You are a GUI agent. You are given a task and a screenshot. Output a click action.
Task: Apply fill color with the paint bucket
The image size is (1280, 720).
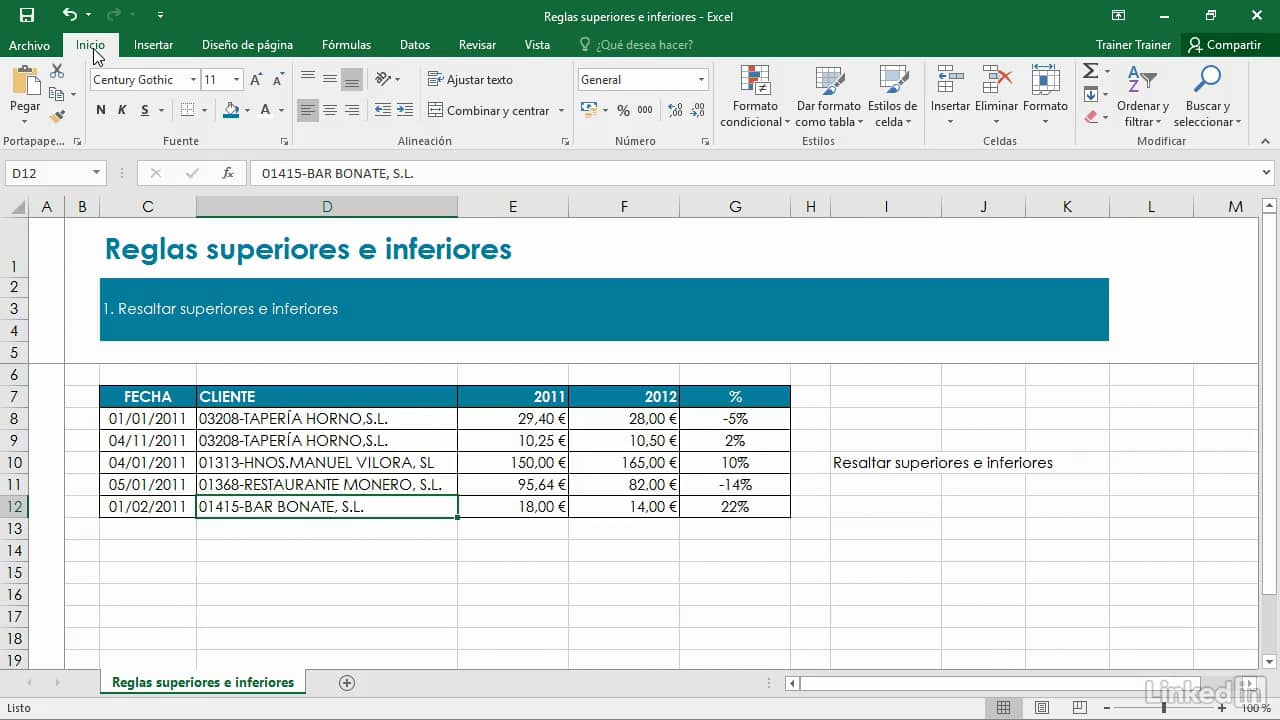click(x=231, y=110)
